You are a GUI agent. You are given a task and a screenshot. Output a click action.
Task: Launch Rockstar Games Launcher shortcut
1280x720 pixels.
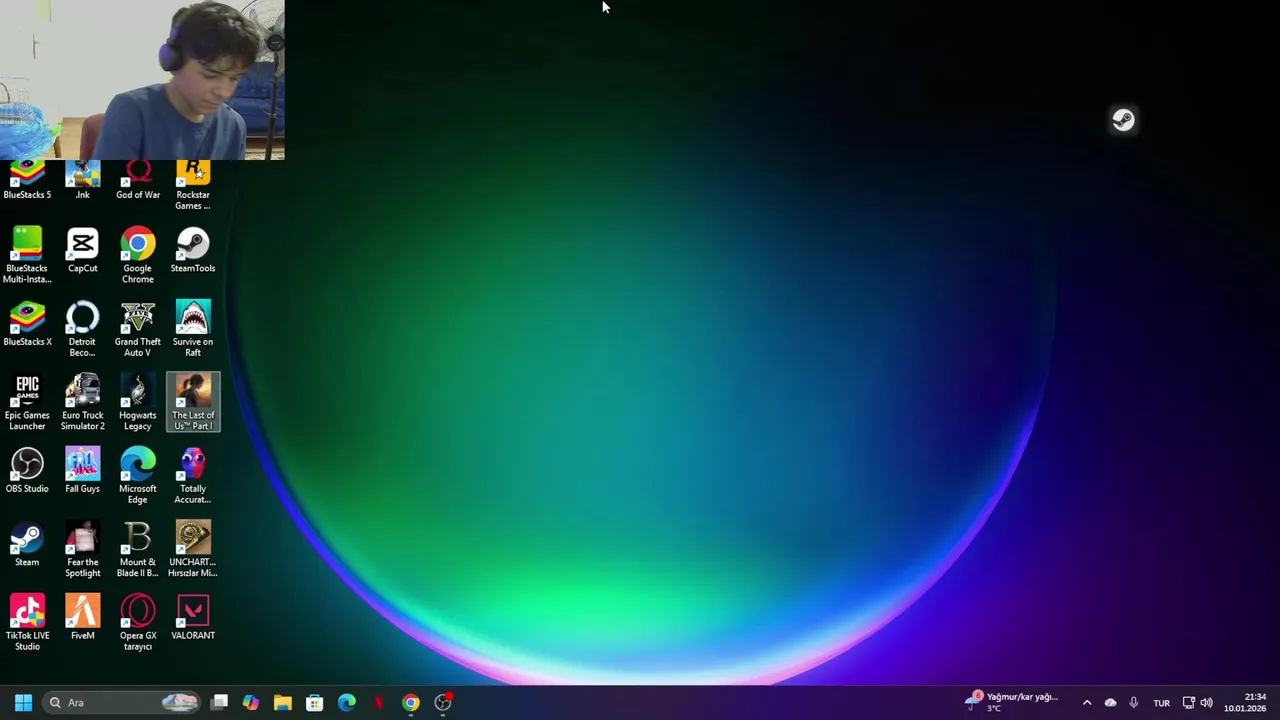point(193,186)
